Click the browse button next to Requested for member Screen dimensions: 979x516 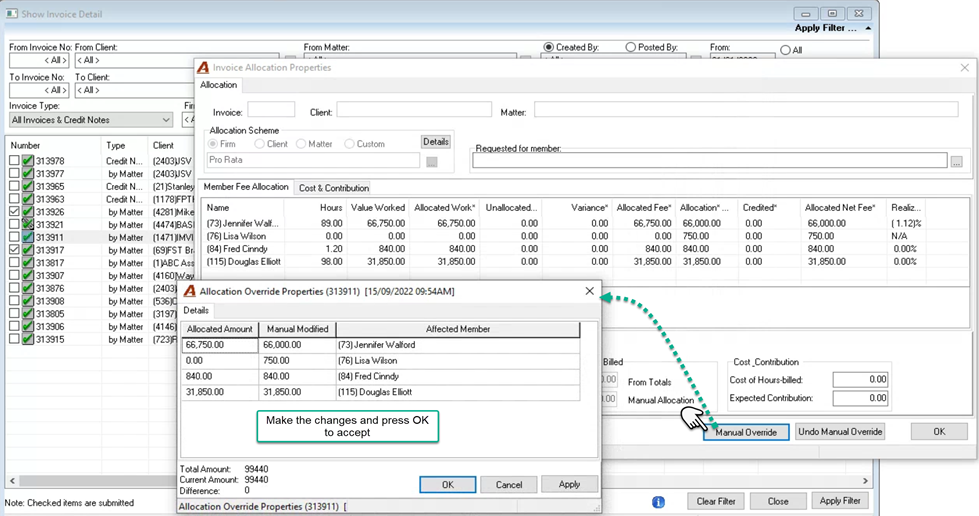point(957,161)
